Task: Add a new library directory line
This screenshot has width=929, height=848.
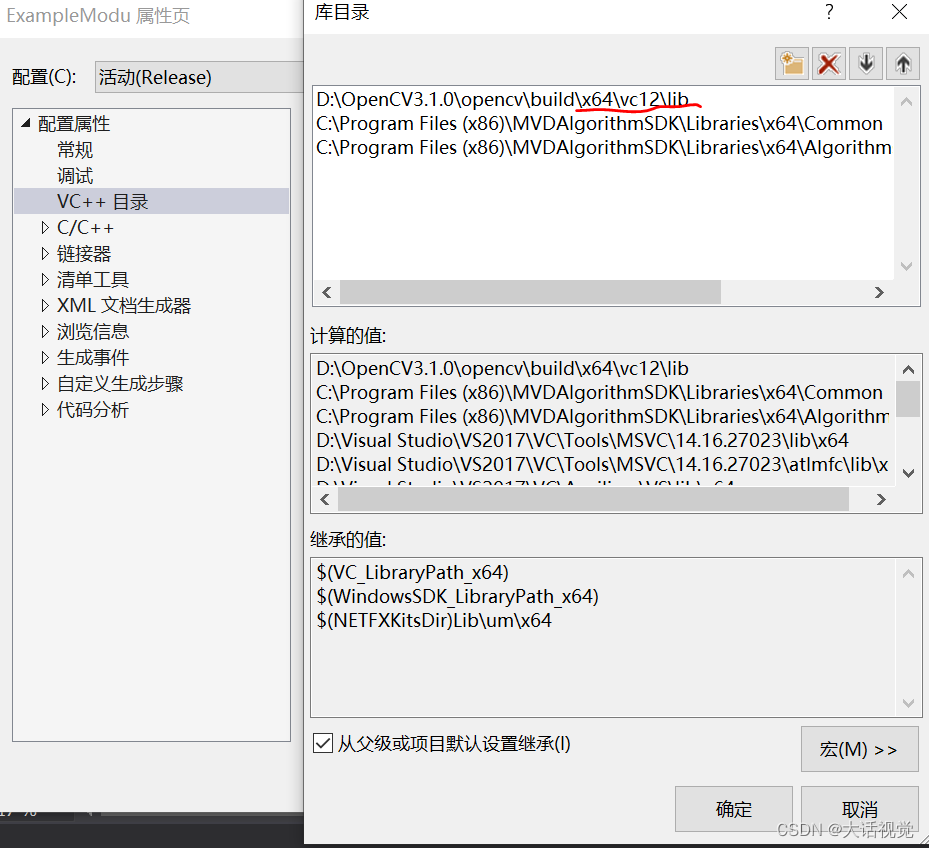Action: 792,63
